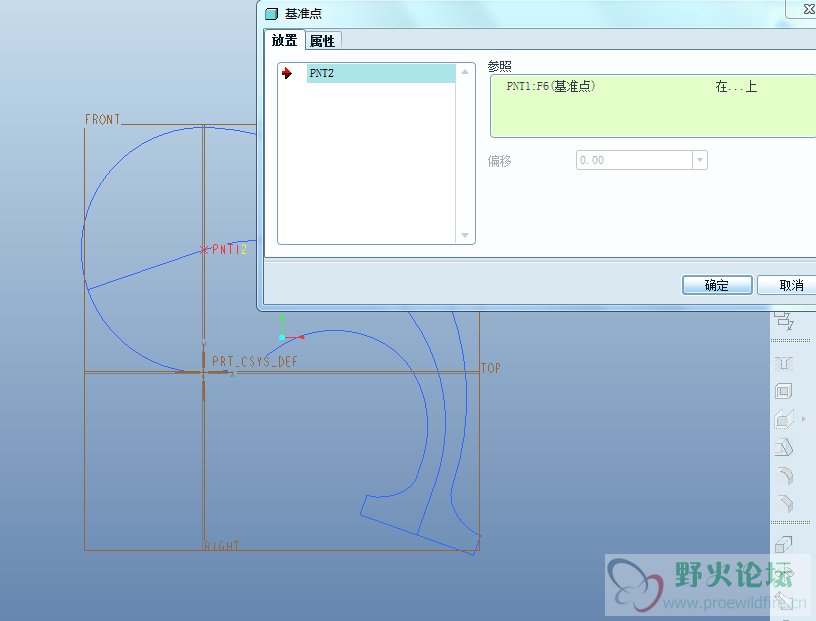Image resolution: width=816 pixels, height=621 pixels.
Task: Select the RIGHT datum plane label
Action: (x=222, y=546)
